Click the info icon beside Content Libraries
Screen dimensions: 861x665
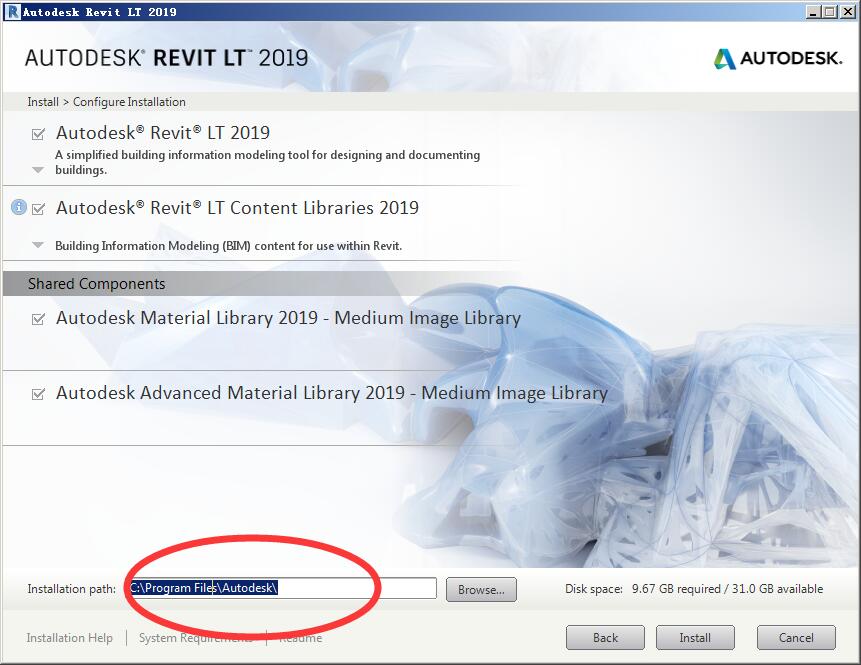[x=19, y=207]
